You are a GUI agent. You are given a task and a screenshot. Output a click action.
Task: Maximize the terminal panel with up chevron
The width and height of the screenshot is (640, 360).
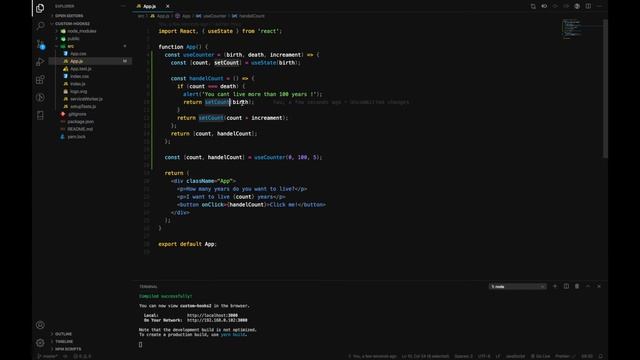(x=588, y=287)
